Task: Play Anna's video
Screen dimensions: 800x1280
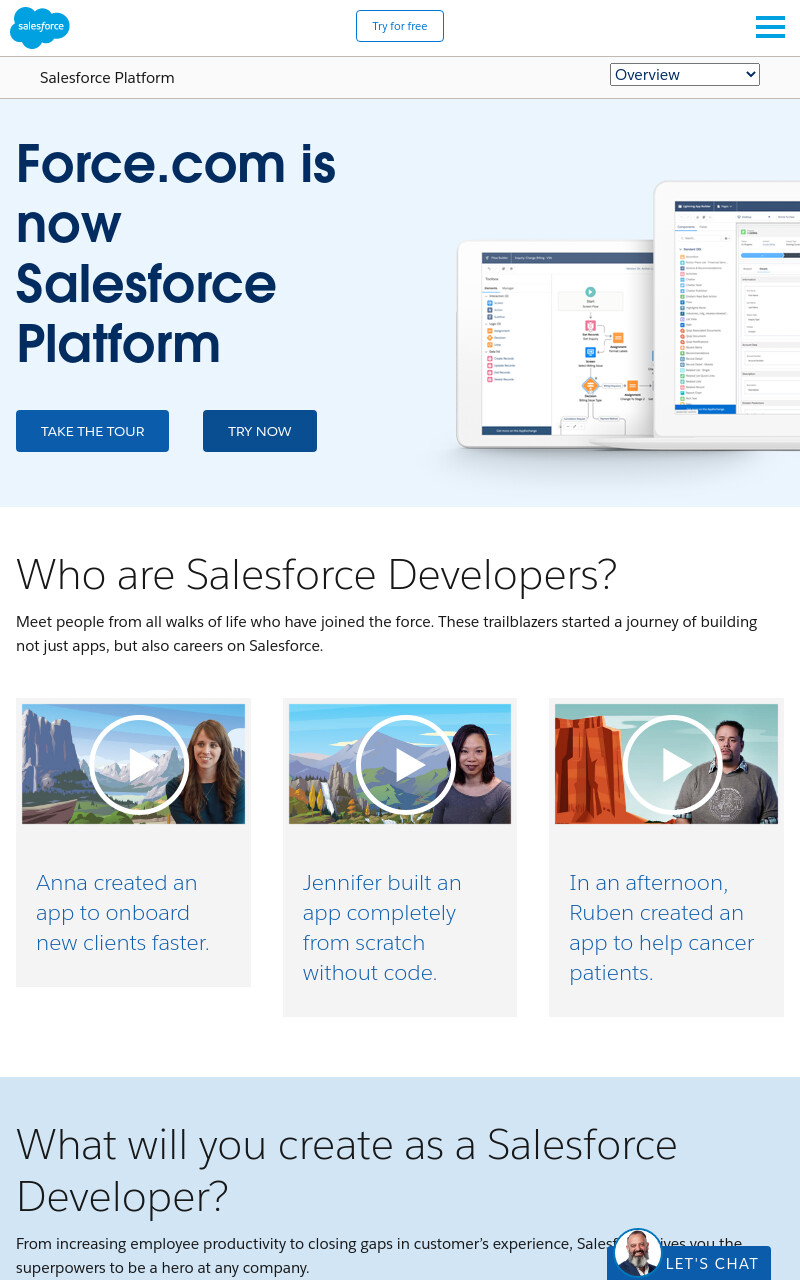Action: pos(139,765)
